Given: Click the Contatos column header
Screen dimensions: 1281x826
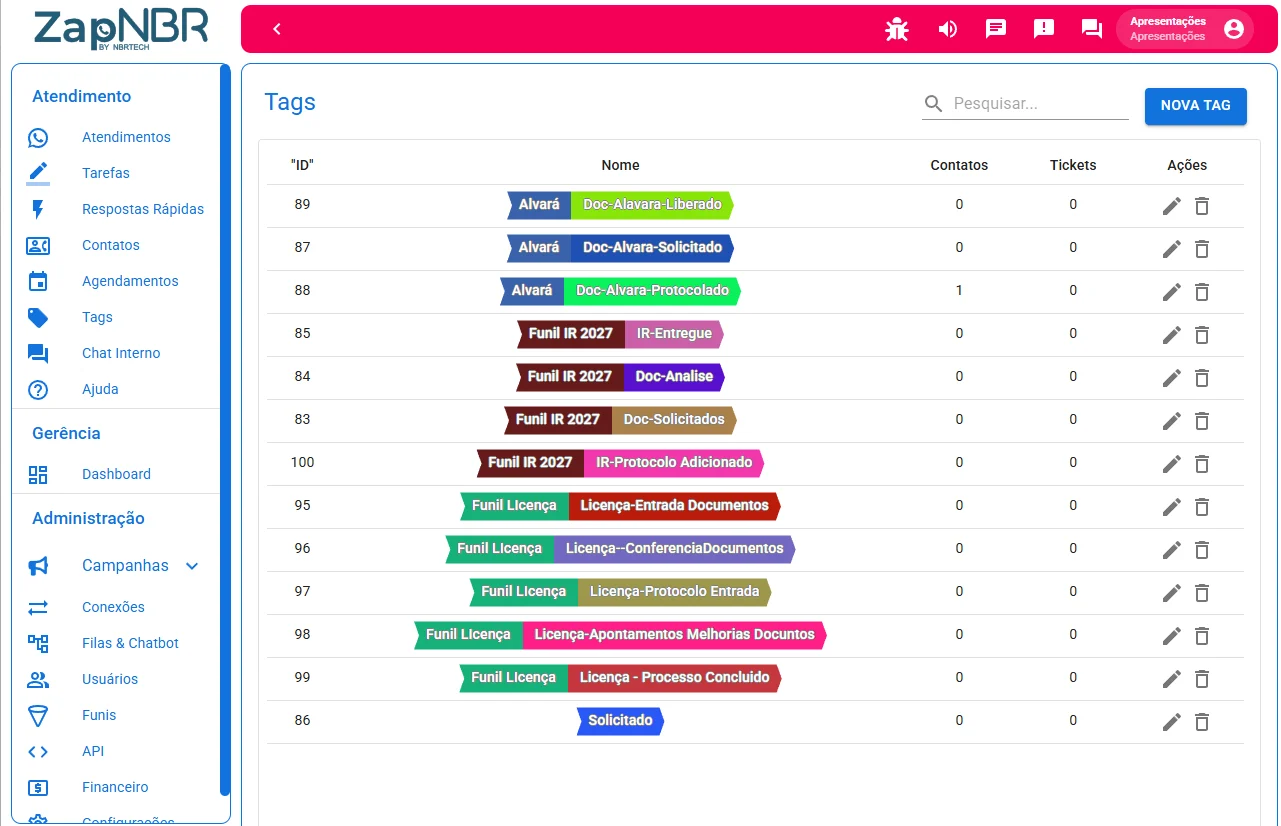Looking at the screenshot, I should pos(959,165).
